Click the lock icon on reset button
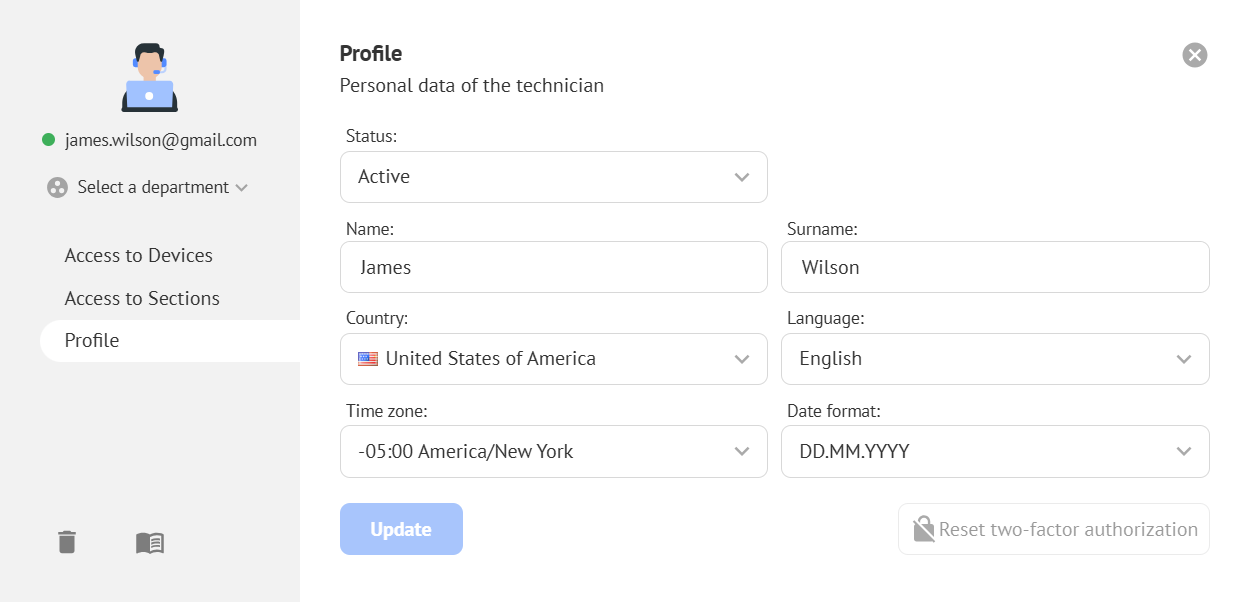 (923, 529)
